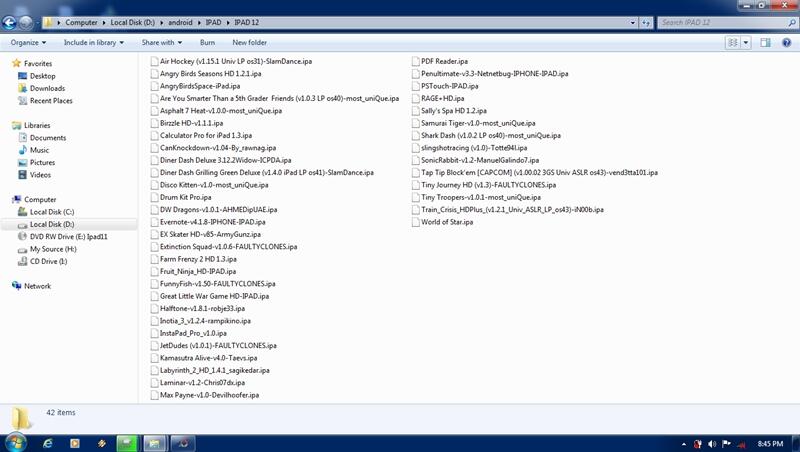Click the New folder button

click(249, 42)
